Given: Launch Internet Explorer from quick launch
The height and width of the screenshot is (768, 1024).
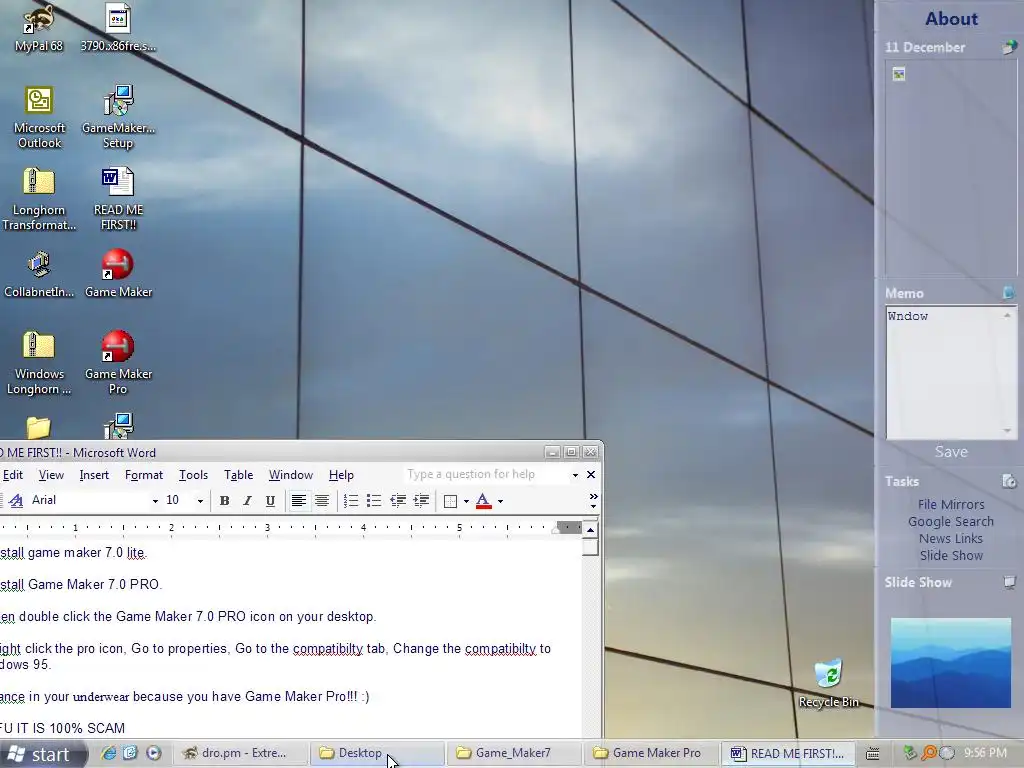Looking at the screenshot, I should click(108, 753).
